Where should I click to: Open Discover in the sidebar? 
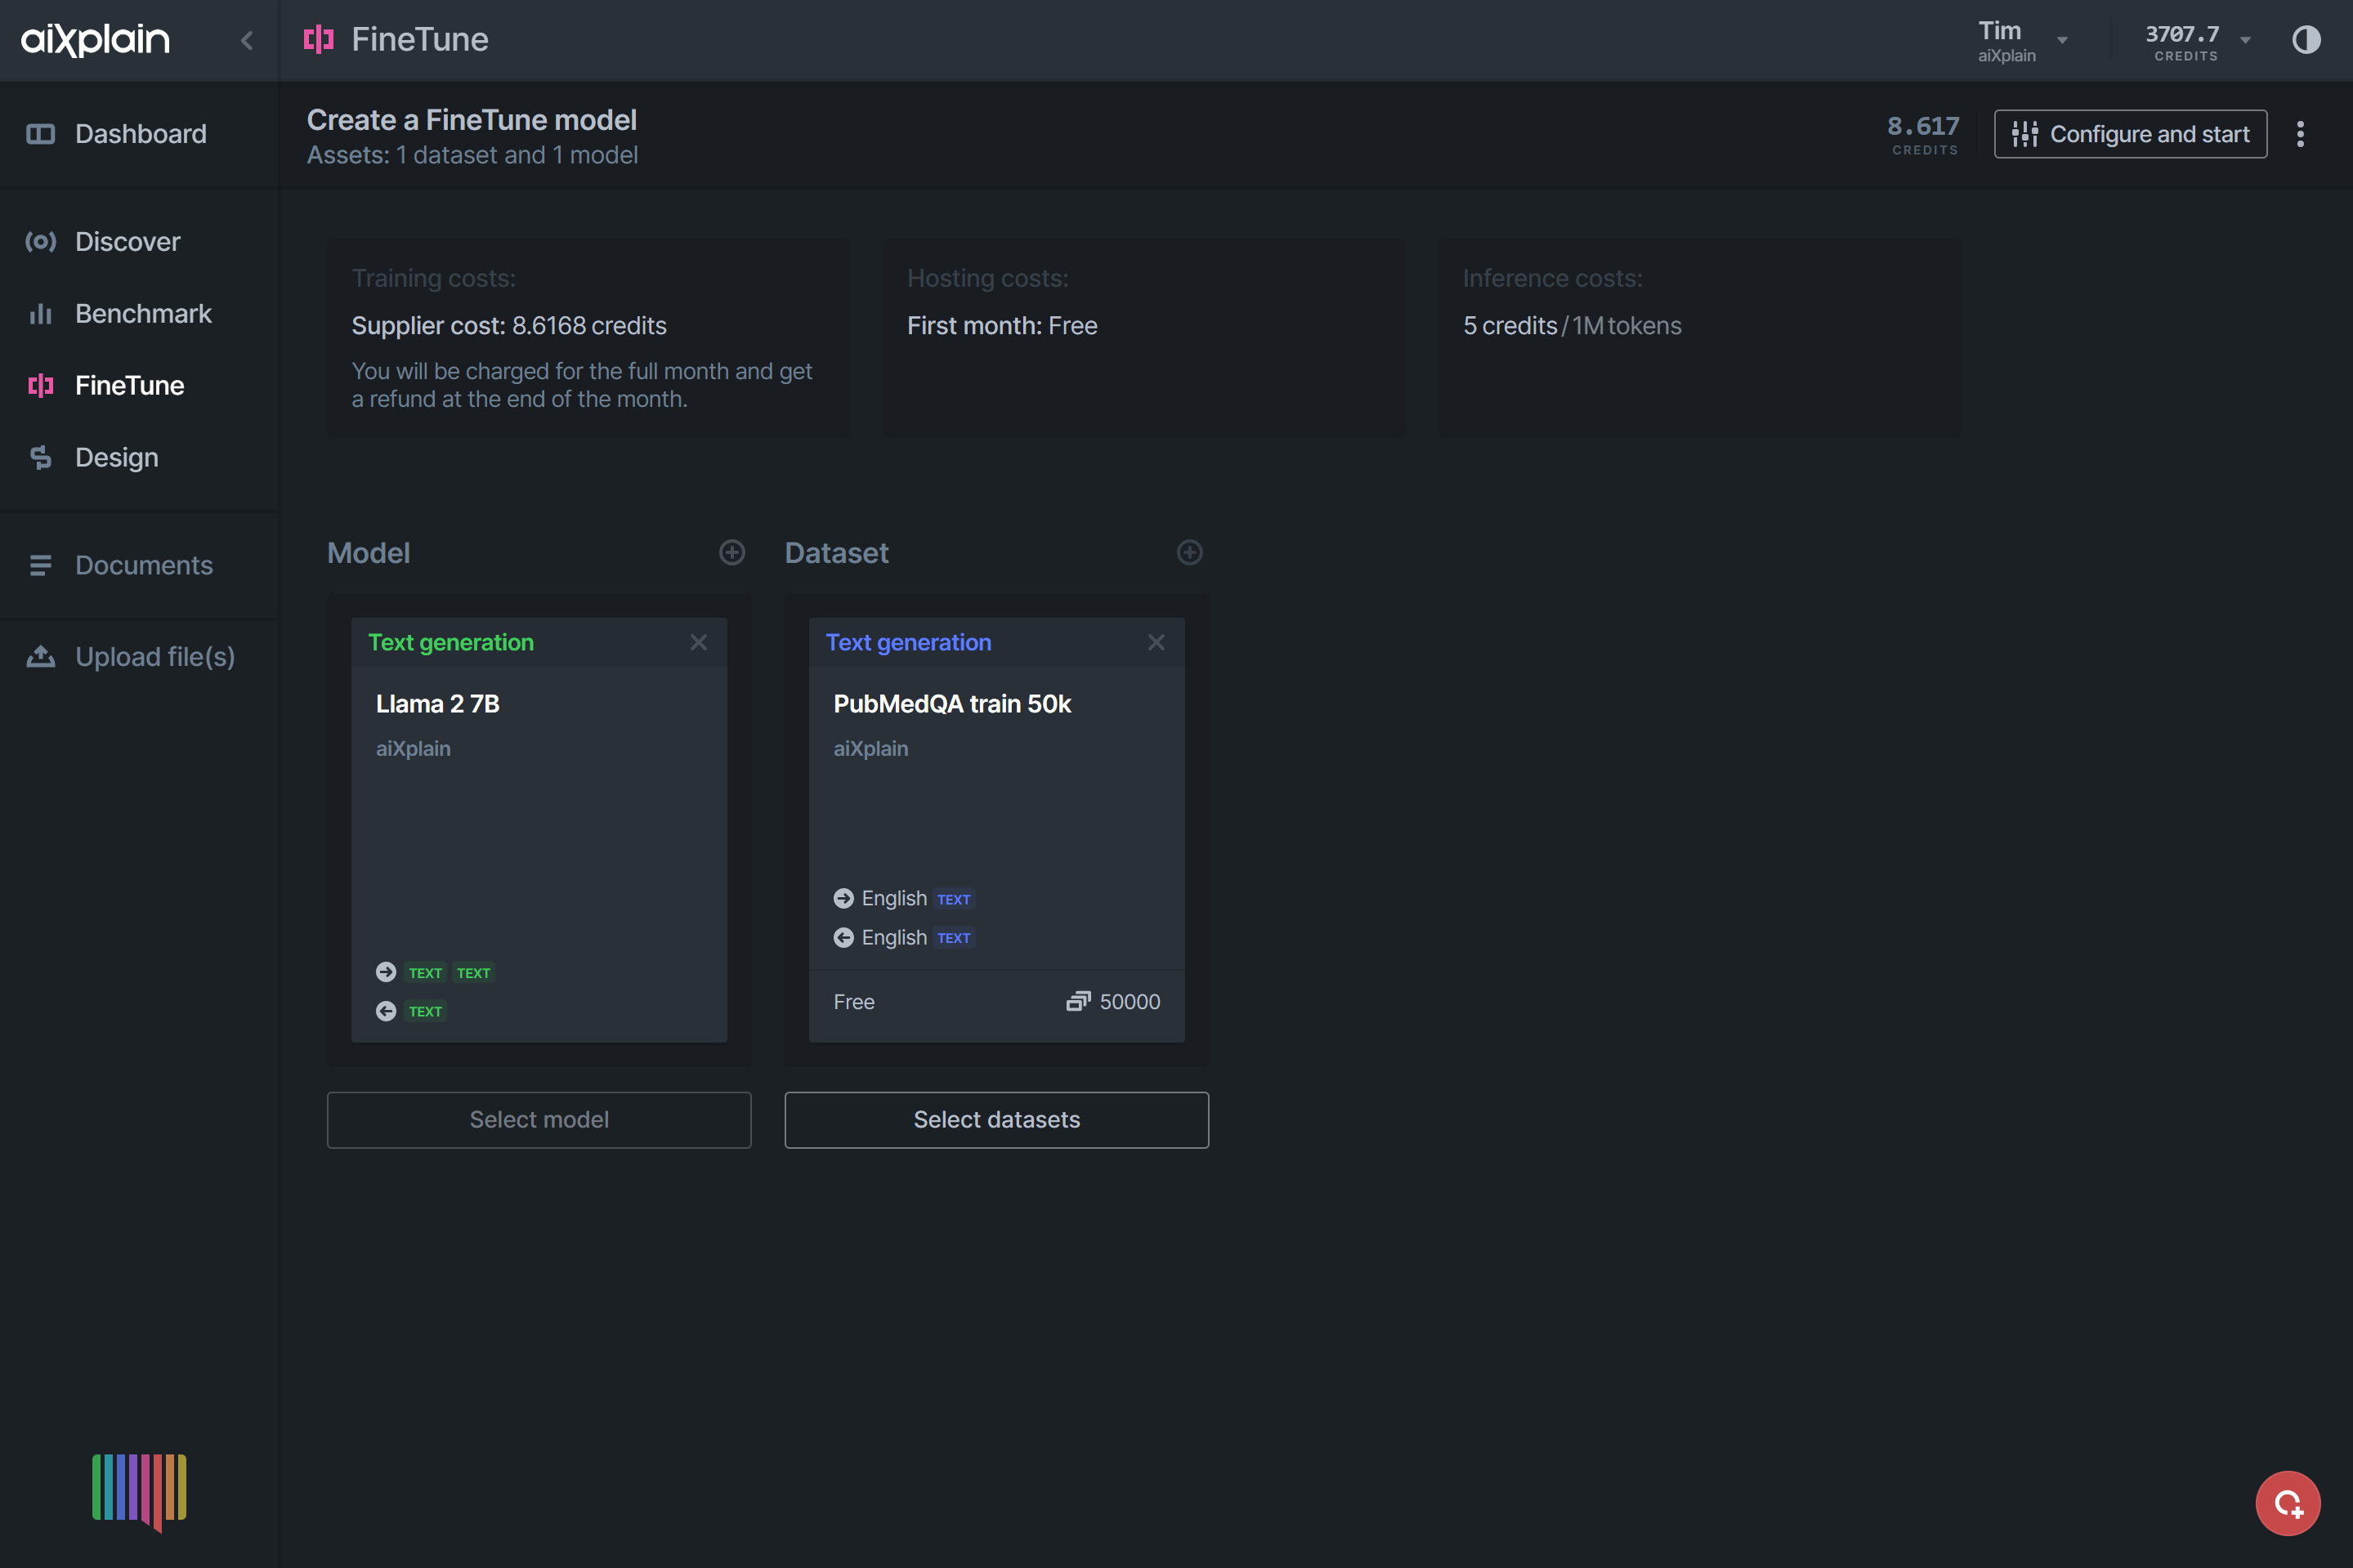click(x=140, y=241)
